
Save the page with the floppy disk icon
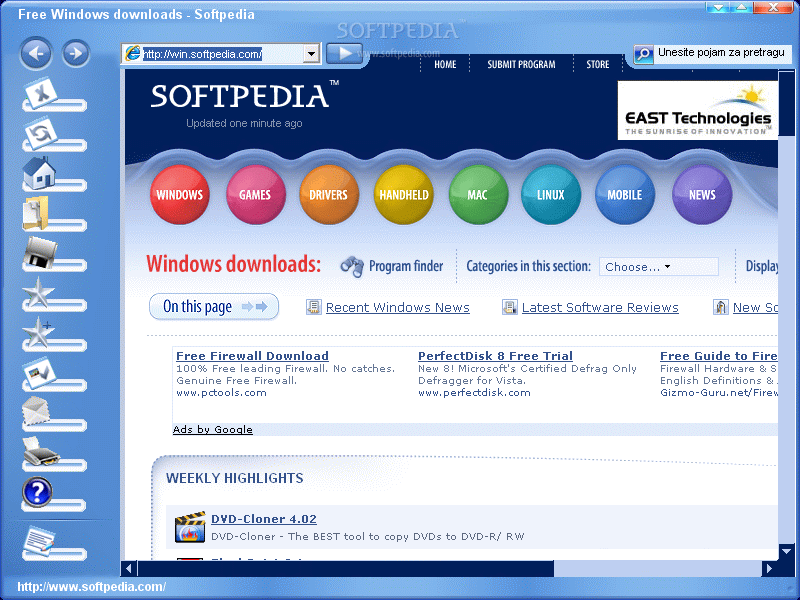(40, 253)
